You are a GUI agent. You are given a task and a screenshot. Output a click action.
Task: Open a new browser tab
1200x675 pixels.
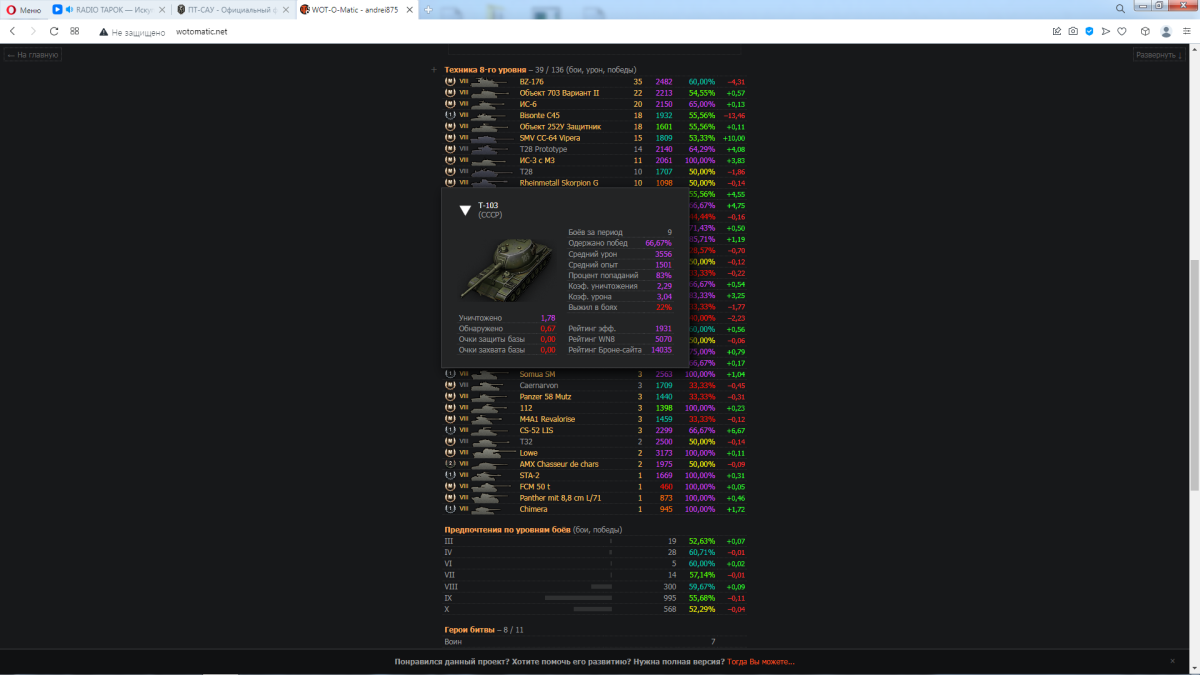tap(428, 9)
